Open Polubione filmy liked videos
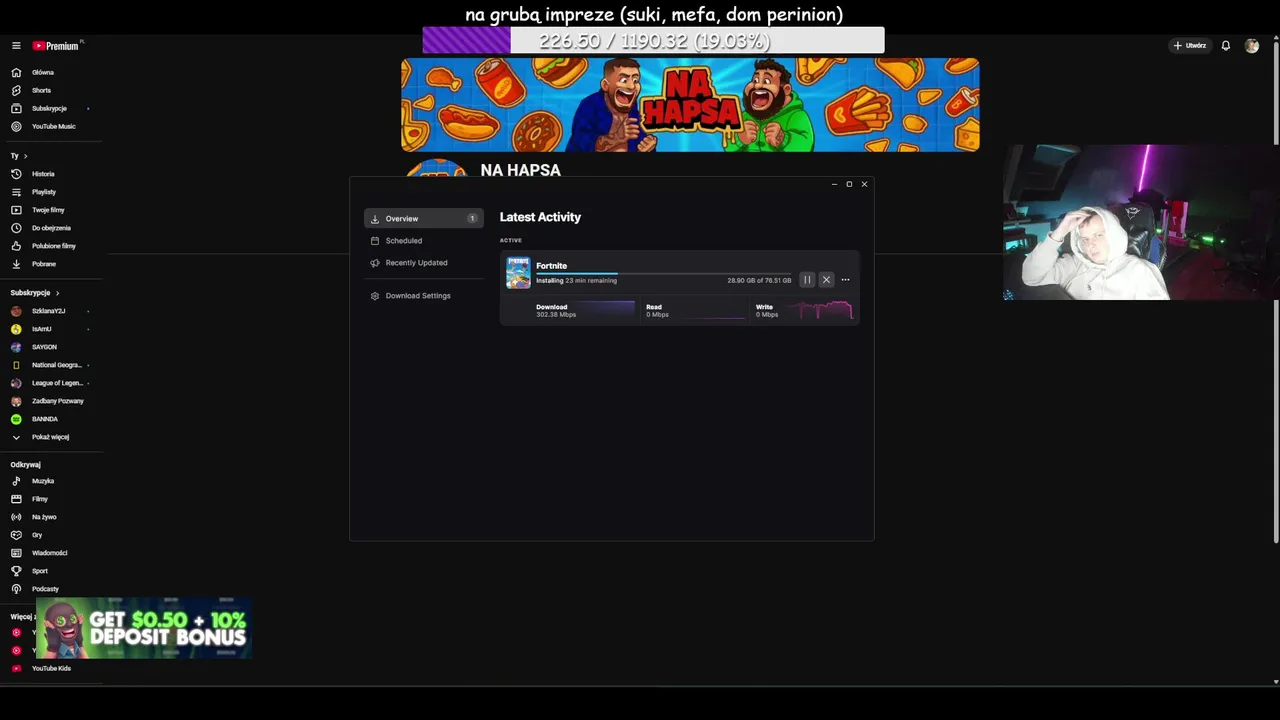The height and width of the screenshot is (720, 1280). pyautogui.click(x=52, y=246)
